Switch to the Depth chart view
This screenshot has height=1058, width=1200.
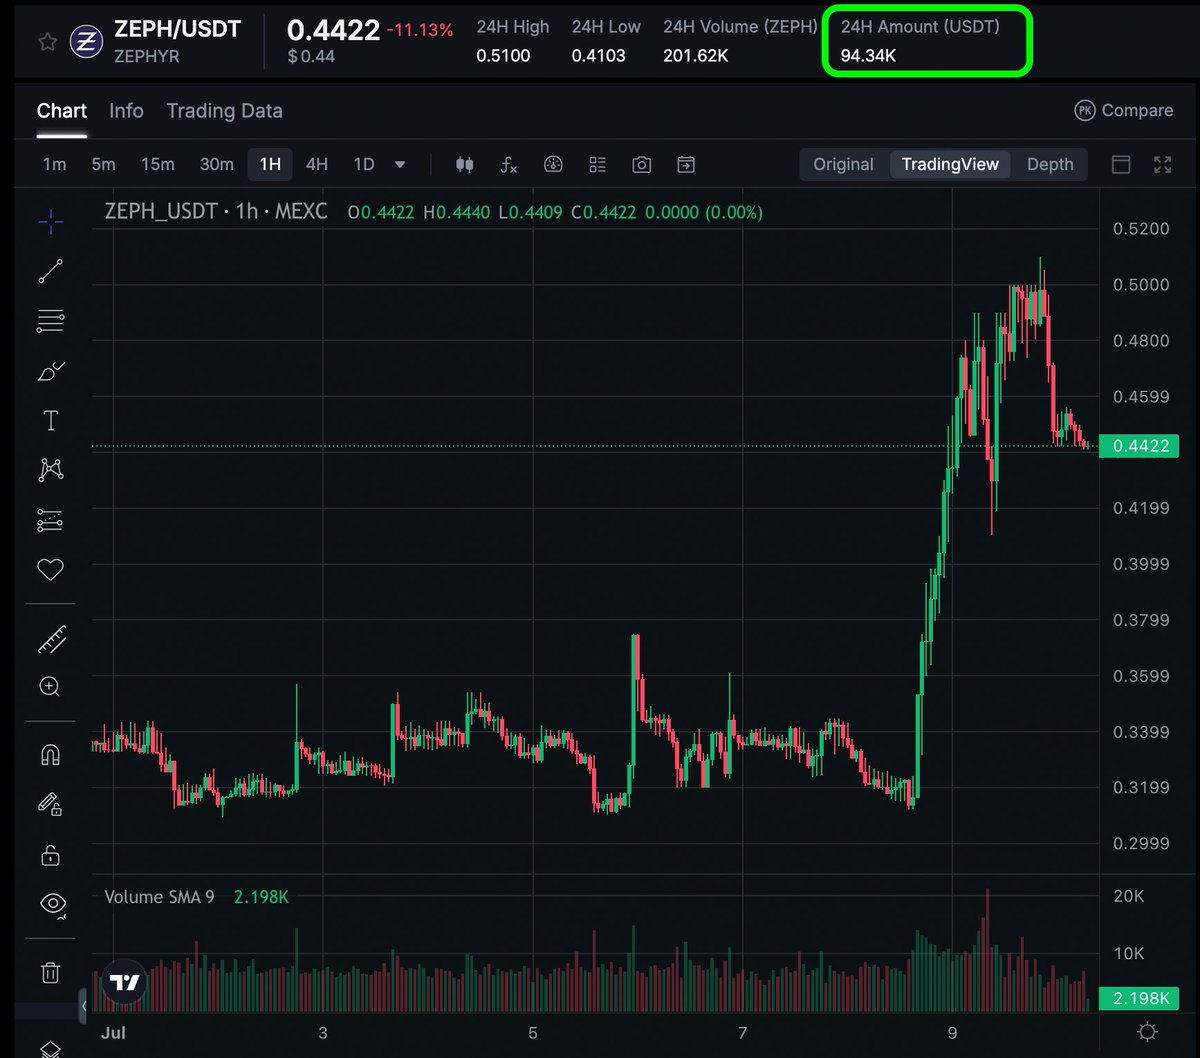(1050, 165)
